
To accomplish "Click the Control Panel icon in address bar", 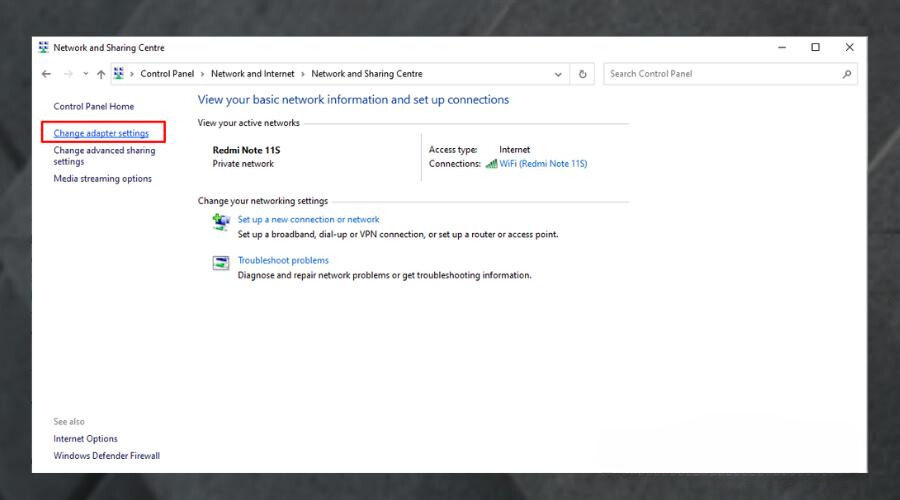I will 119,74.
